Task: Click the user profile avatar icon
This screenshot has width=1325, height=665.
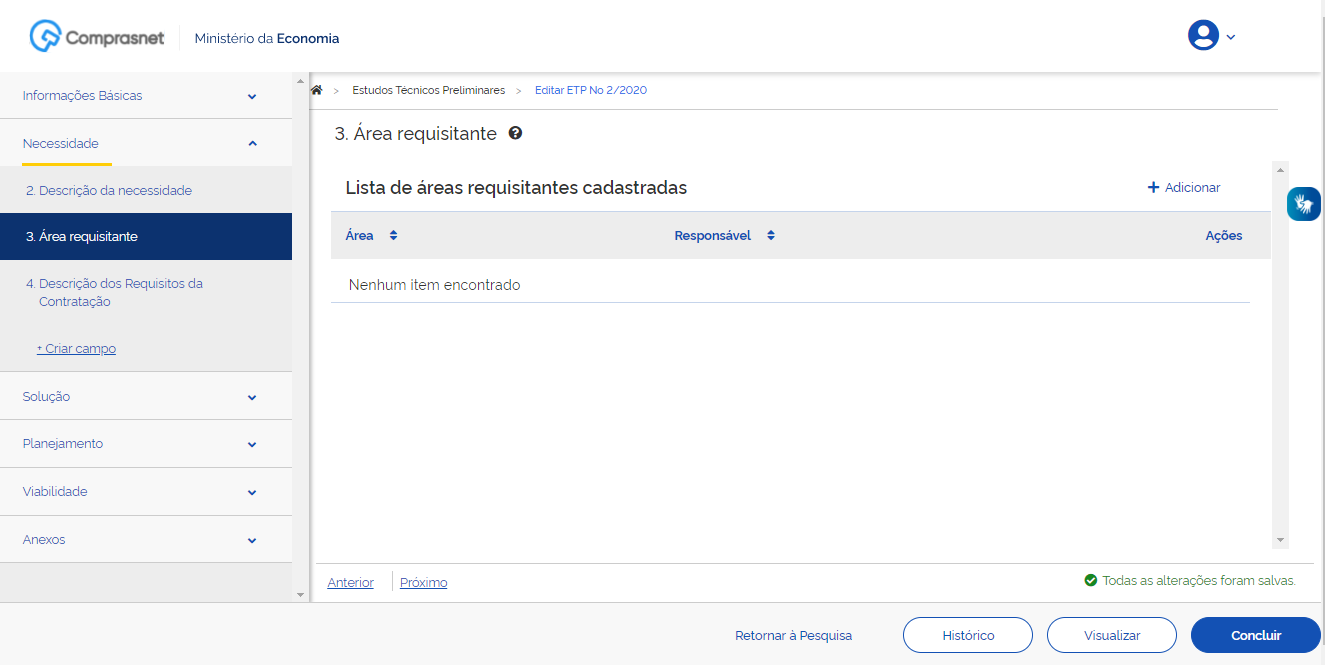Action: 1202,36
